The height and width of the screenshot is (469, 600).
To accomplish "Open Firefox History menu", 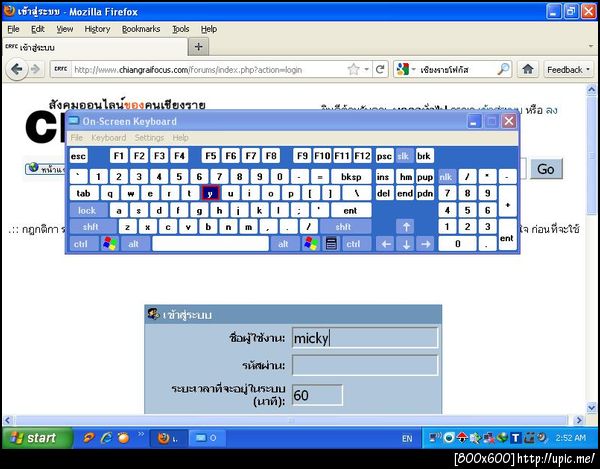I will click(x=97, y=29).
